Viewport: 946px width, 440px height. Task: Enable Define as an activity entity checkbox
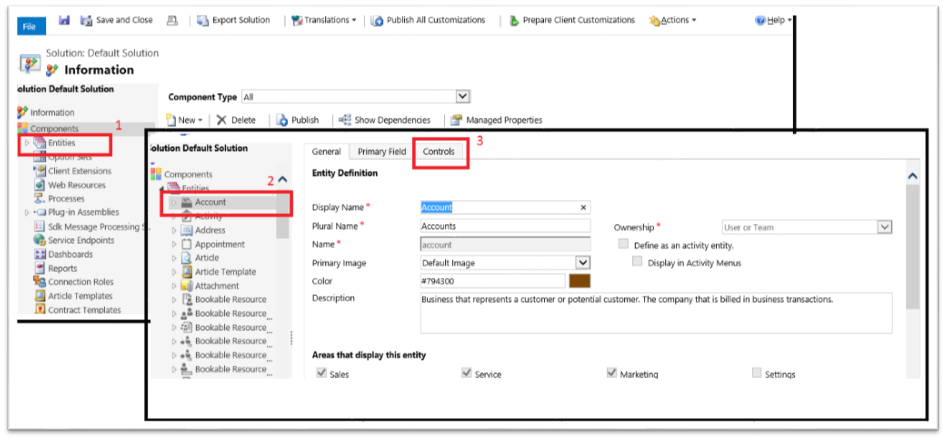point(624,244)
